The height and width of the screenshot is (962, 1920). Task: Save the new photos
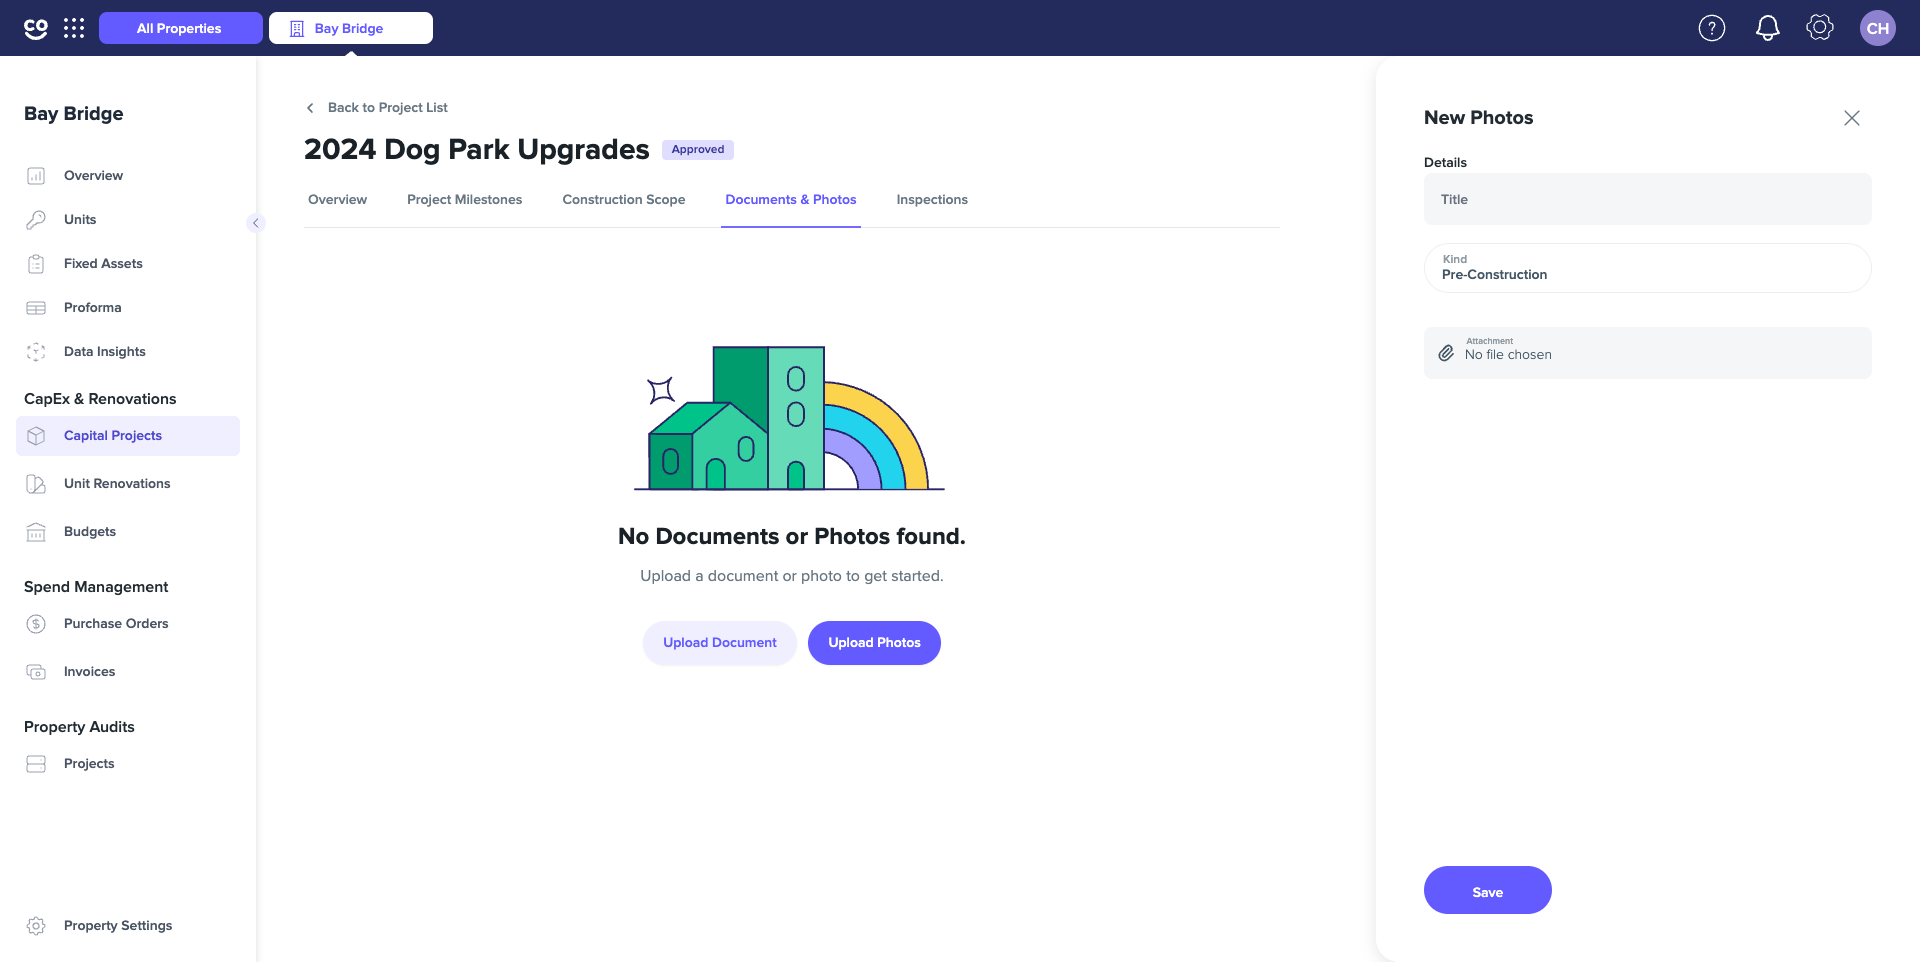coord(1487,890)
